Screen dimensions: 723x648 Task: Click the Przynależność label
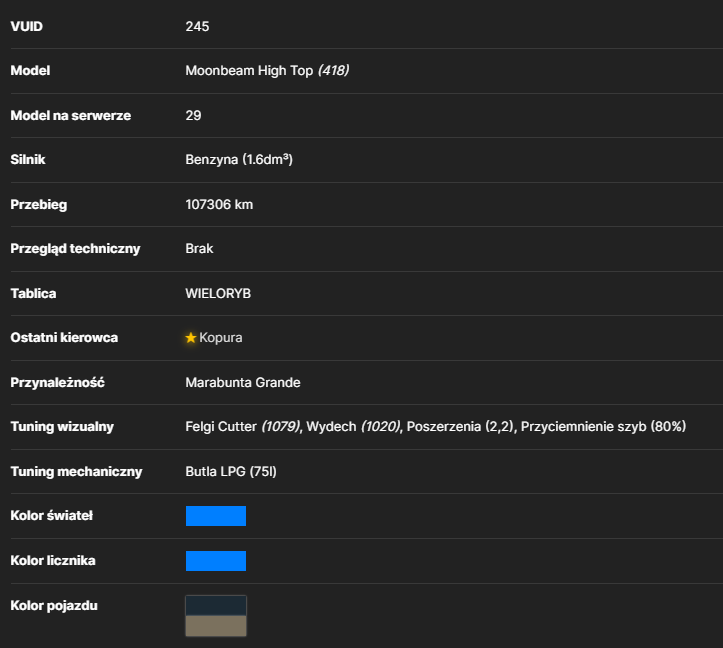[58, 382]
